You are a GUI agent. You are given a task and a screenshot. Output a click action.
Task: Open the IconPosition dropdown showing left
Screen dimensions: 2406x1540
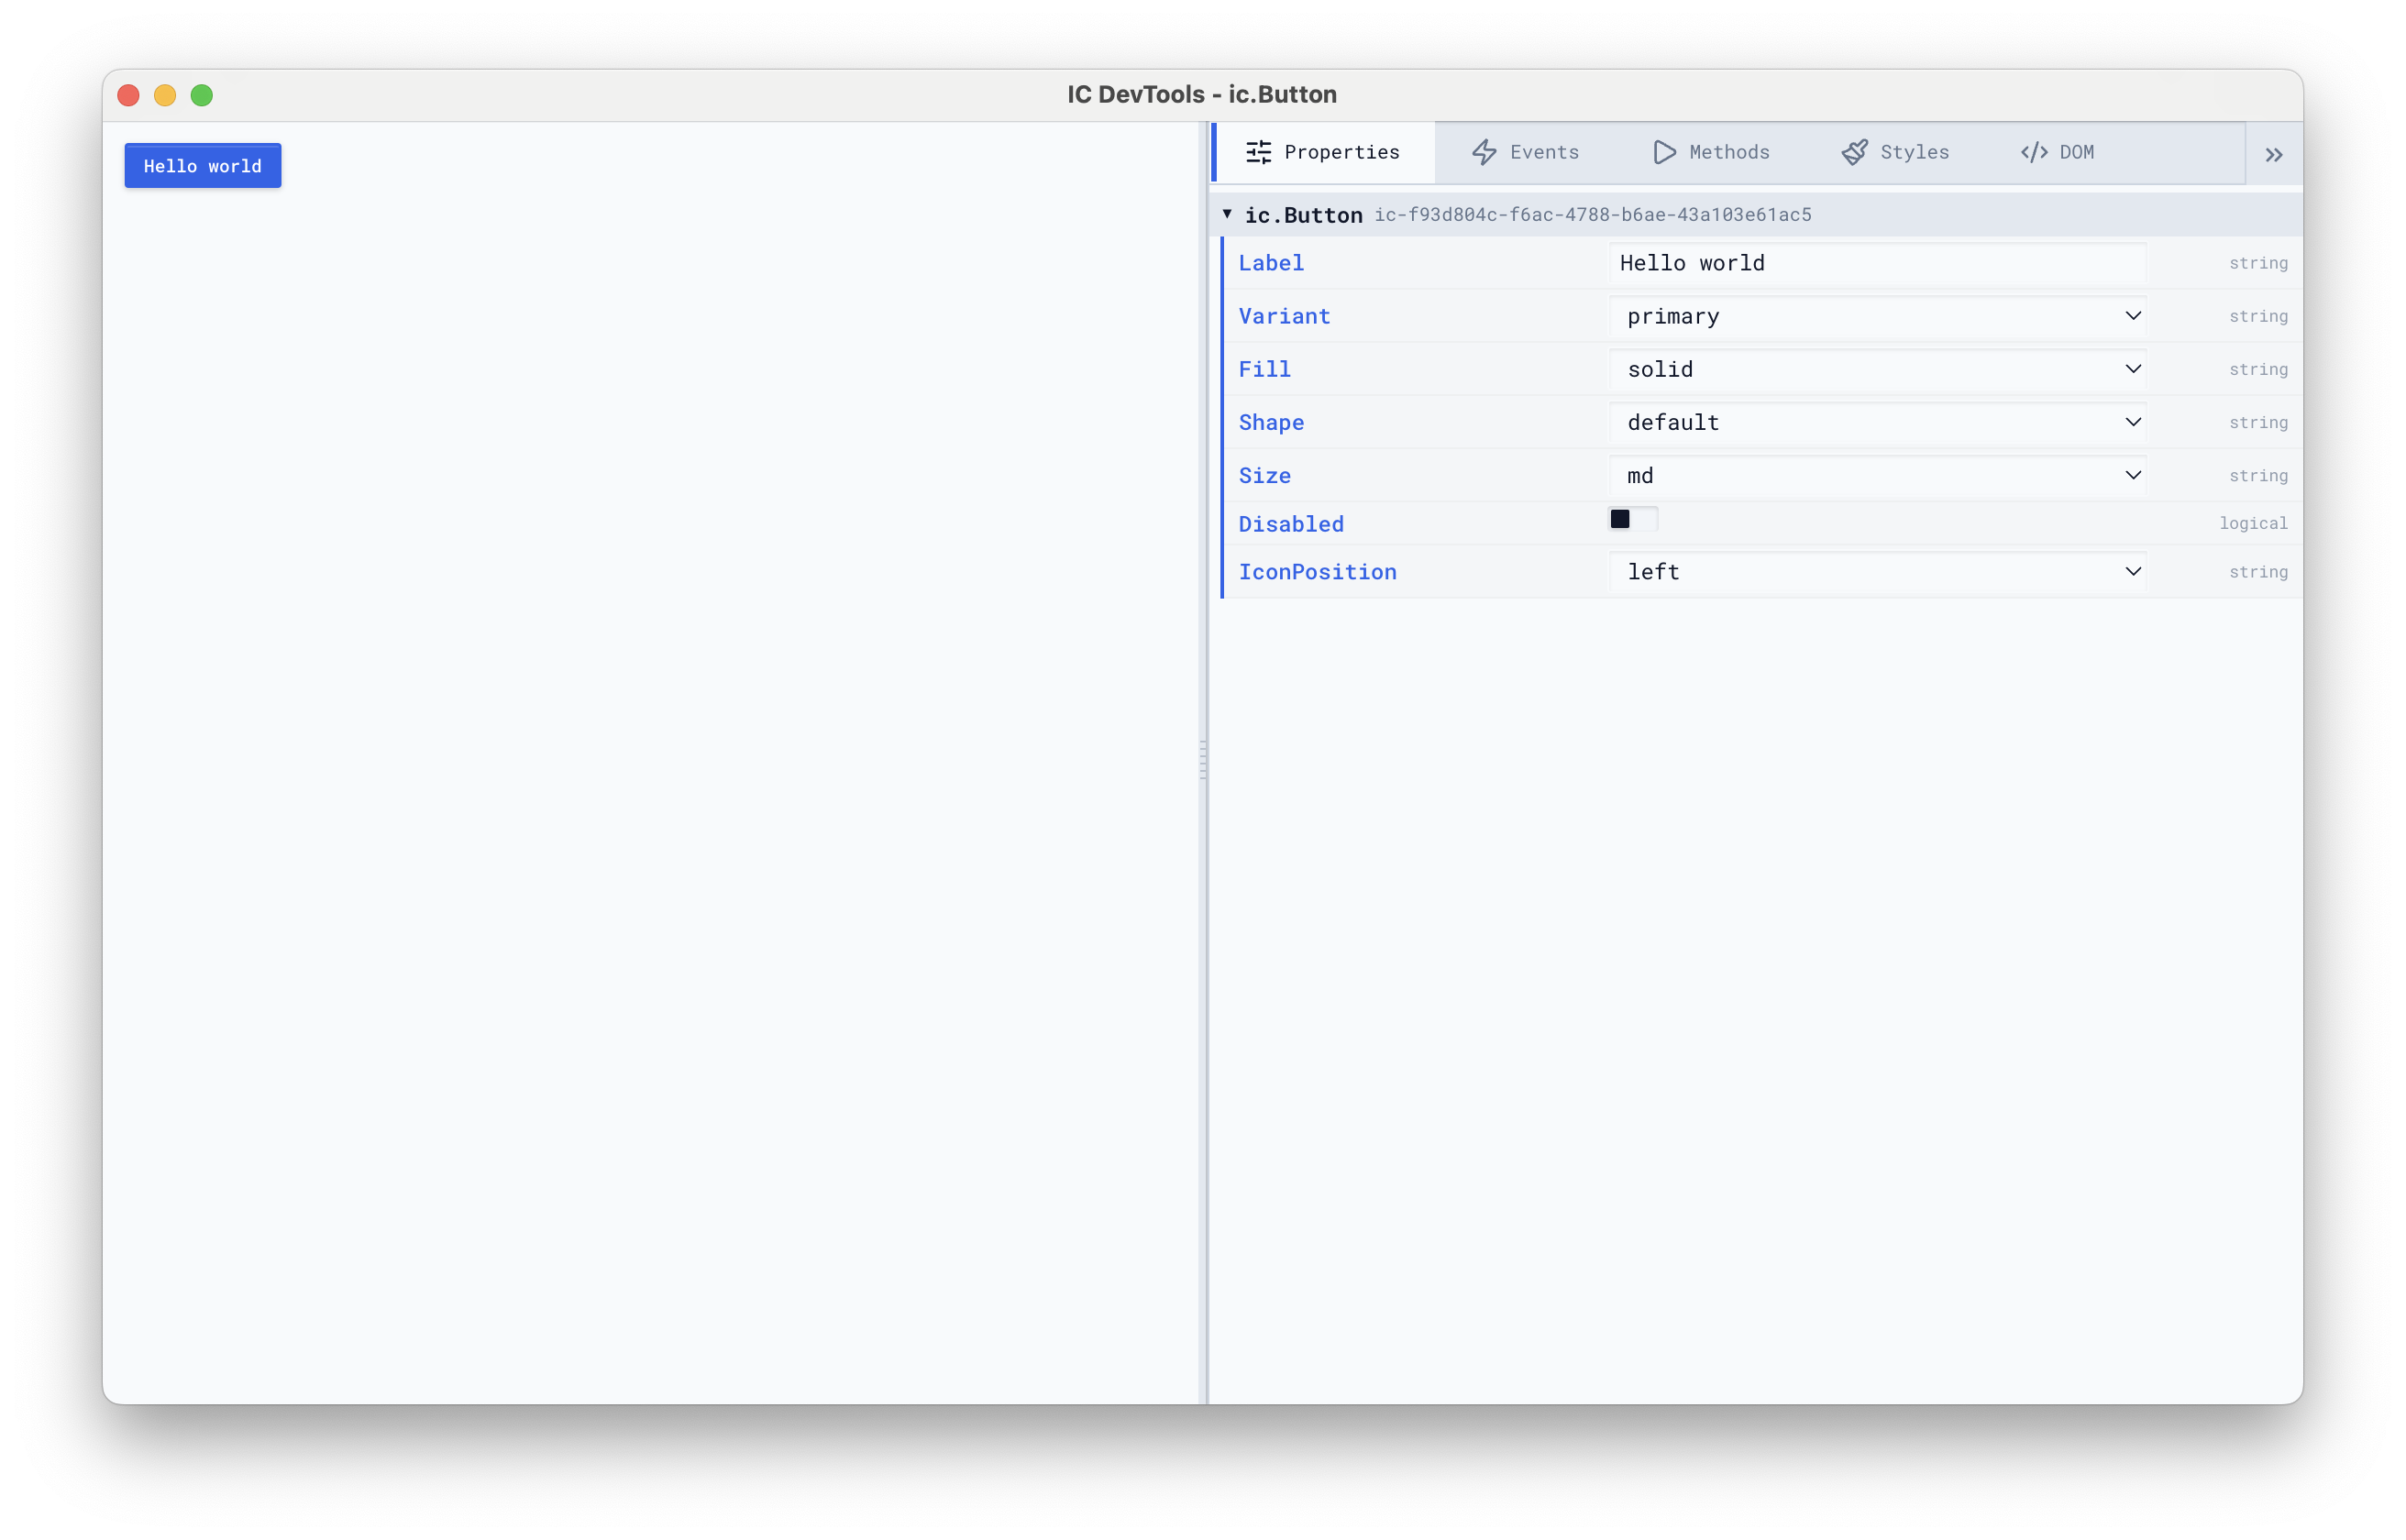click(x=2132, y=571)
